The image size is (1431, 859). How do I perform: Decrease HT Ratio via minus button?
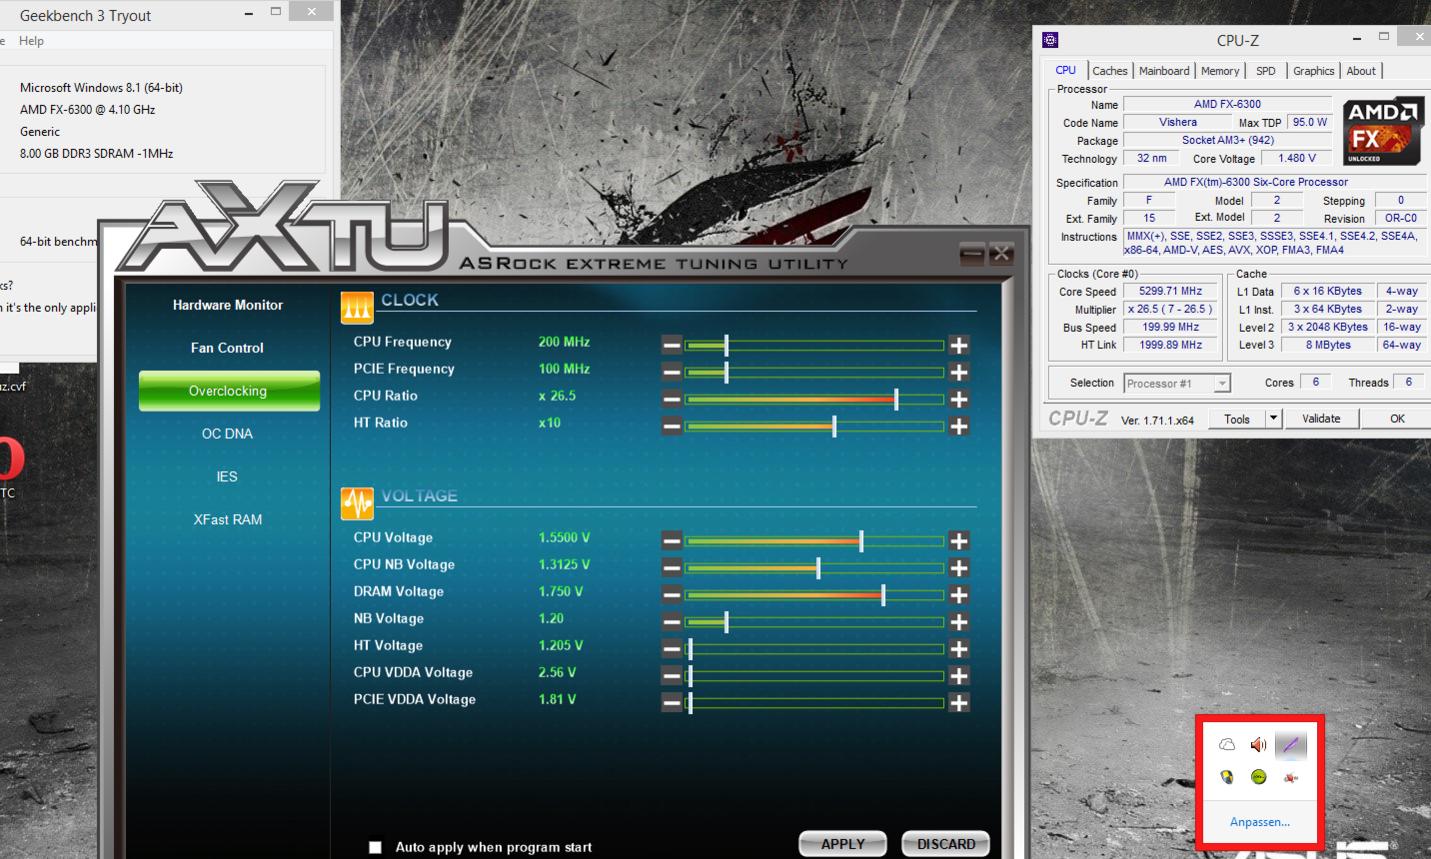point(672,426)
